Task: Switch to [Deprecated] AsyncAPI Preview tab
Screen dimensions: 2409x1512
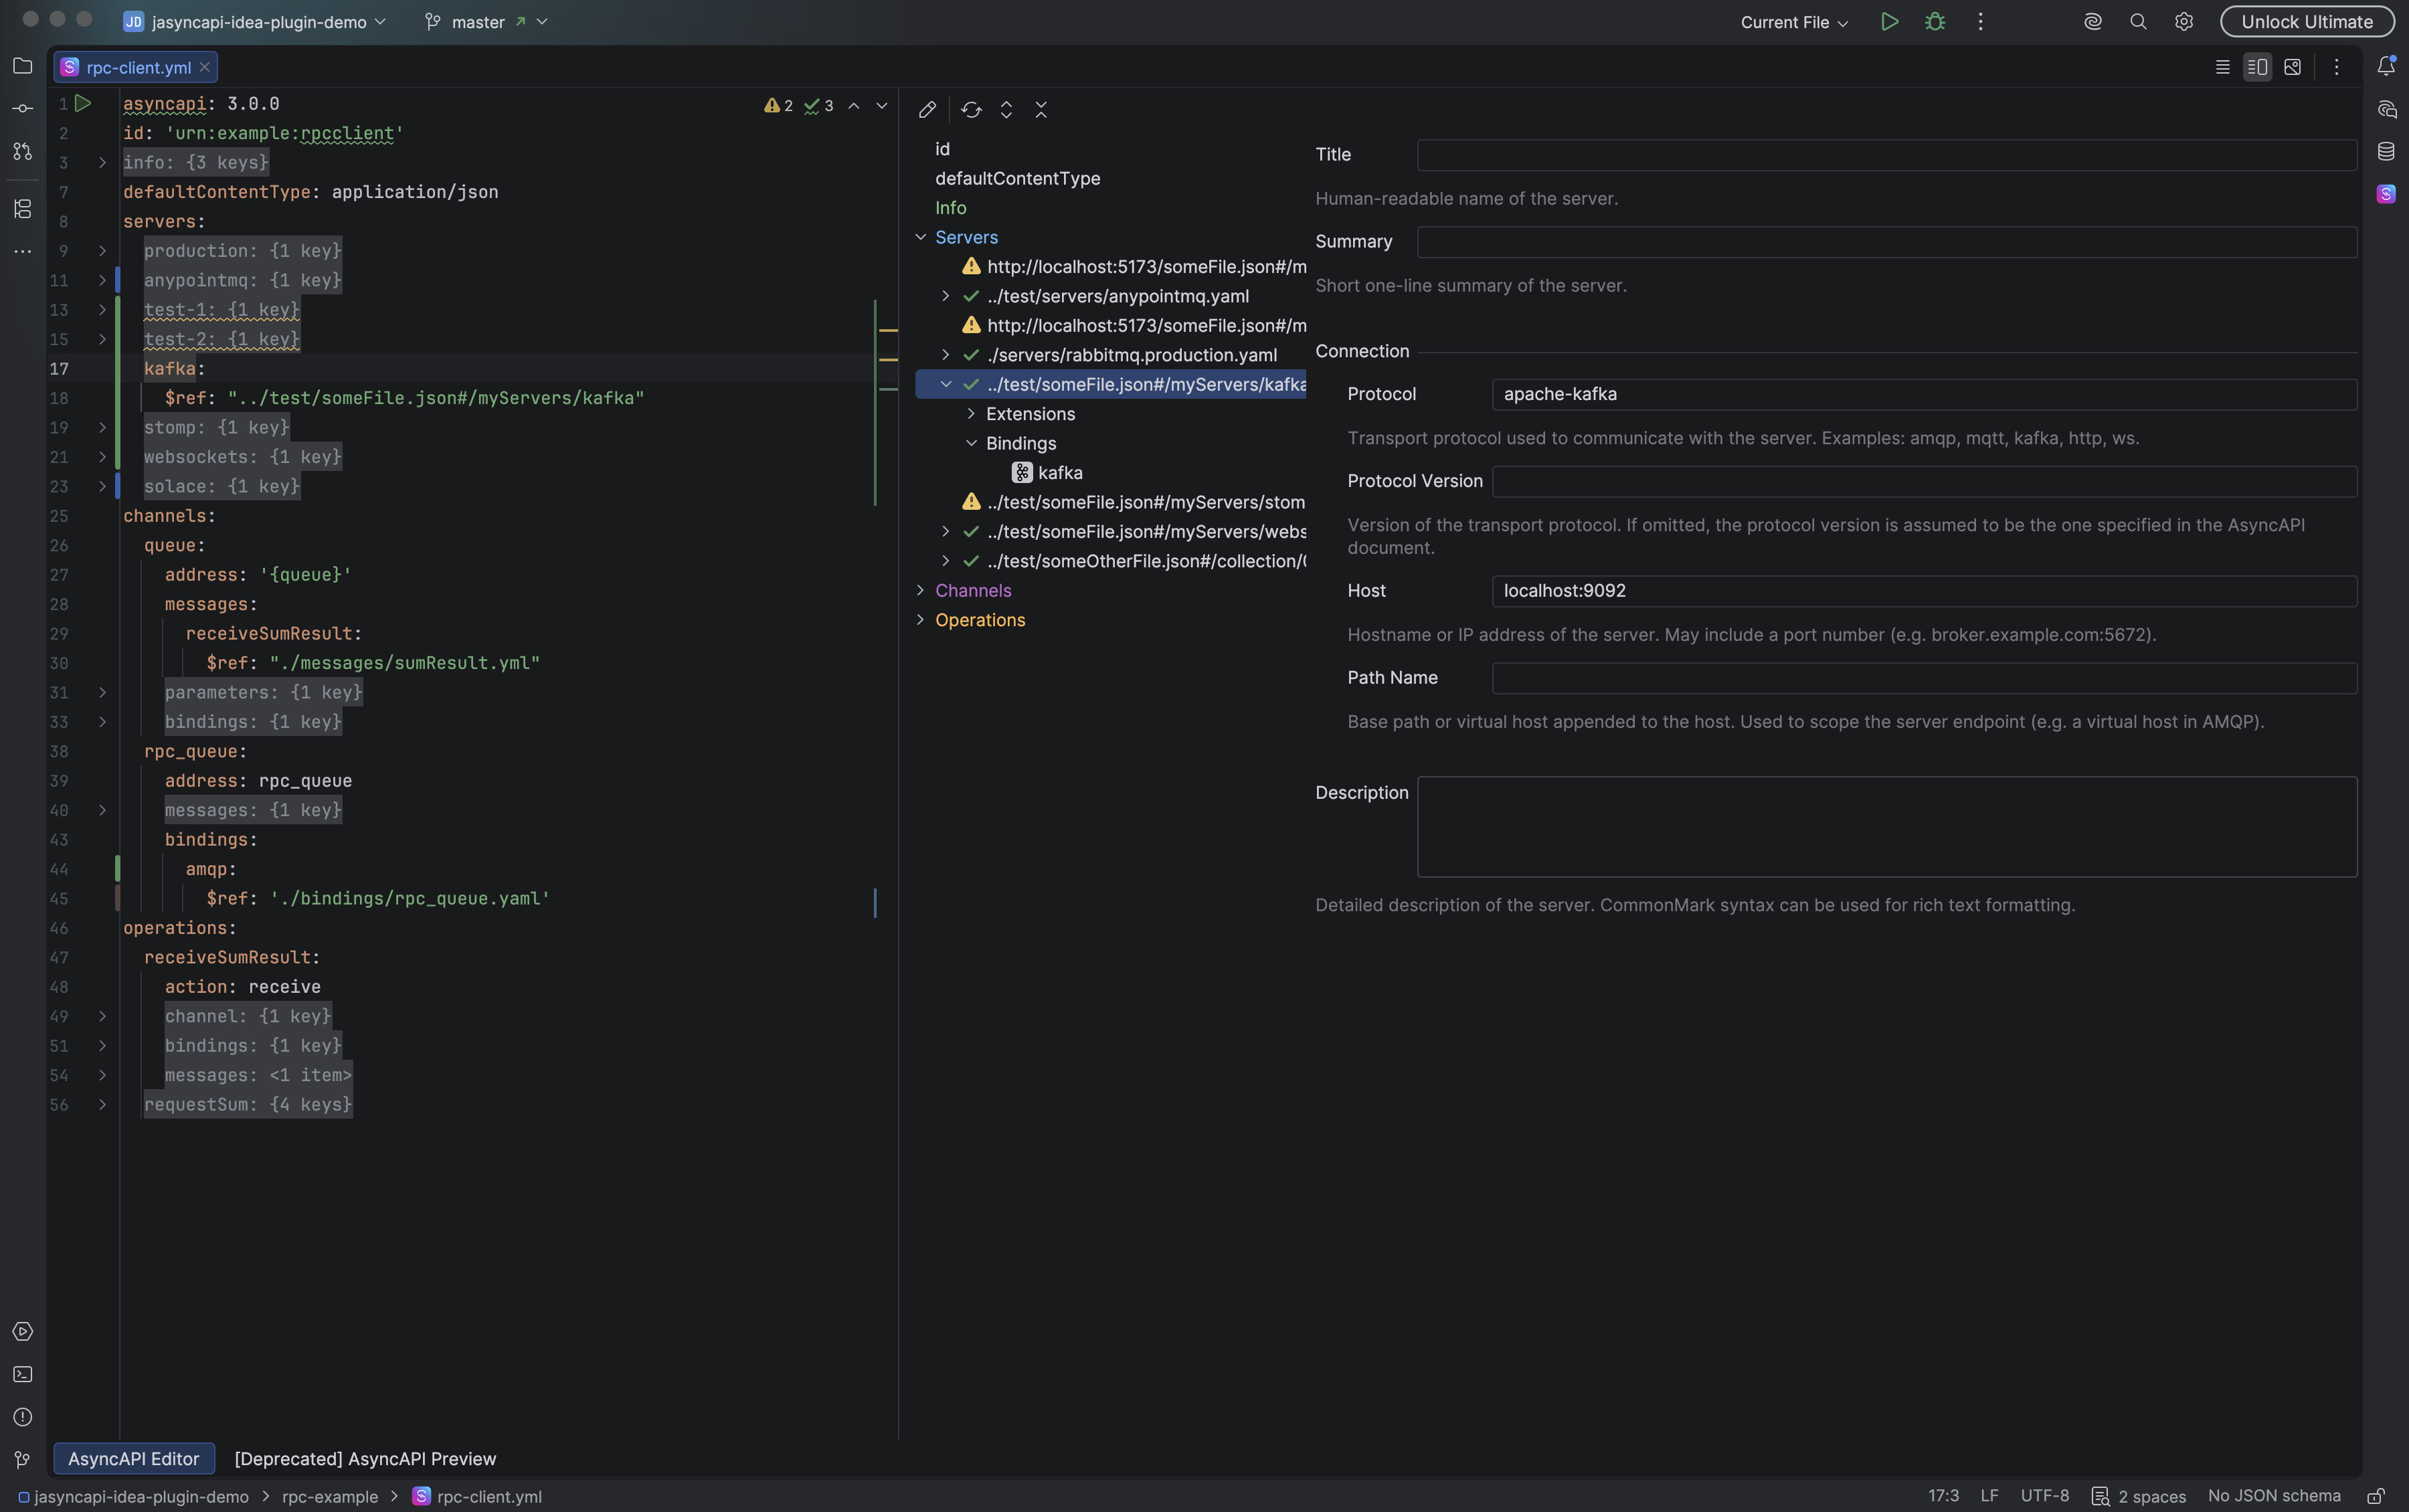Action: 365,1458
